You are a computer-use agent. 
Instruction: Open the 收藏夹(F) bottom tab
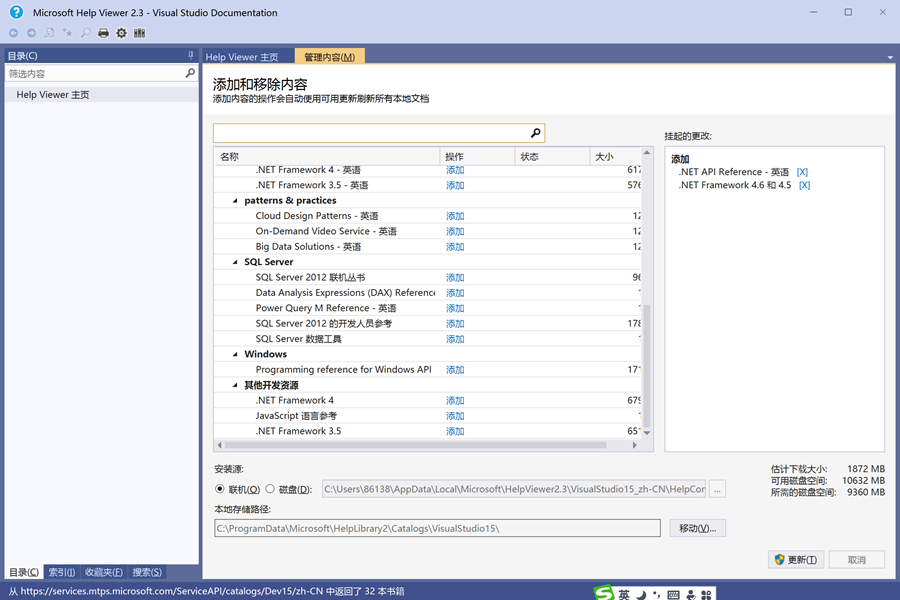[104, 572]
